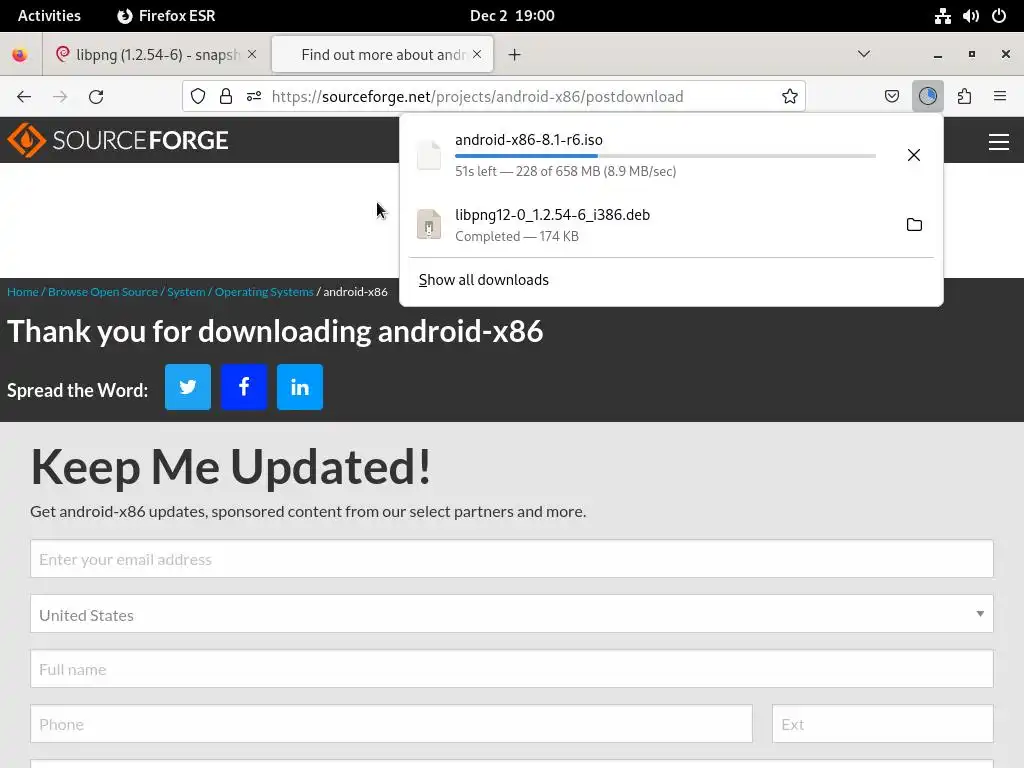Click the 'Keep Me Updated!' heading

(x=231, y=466)
